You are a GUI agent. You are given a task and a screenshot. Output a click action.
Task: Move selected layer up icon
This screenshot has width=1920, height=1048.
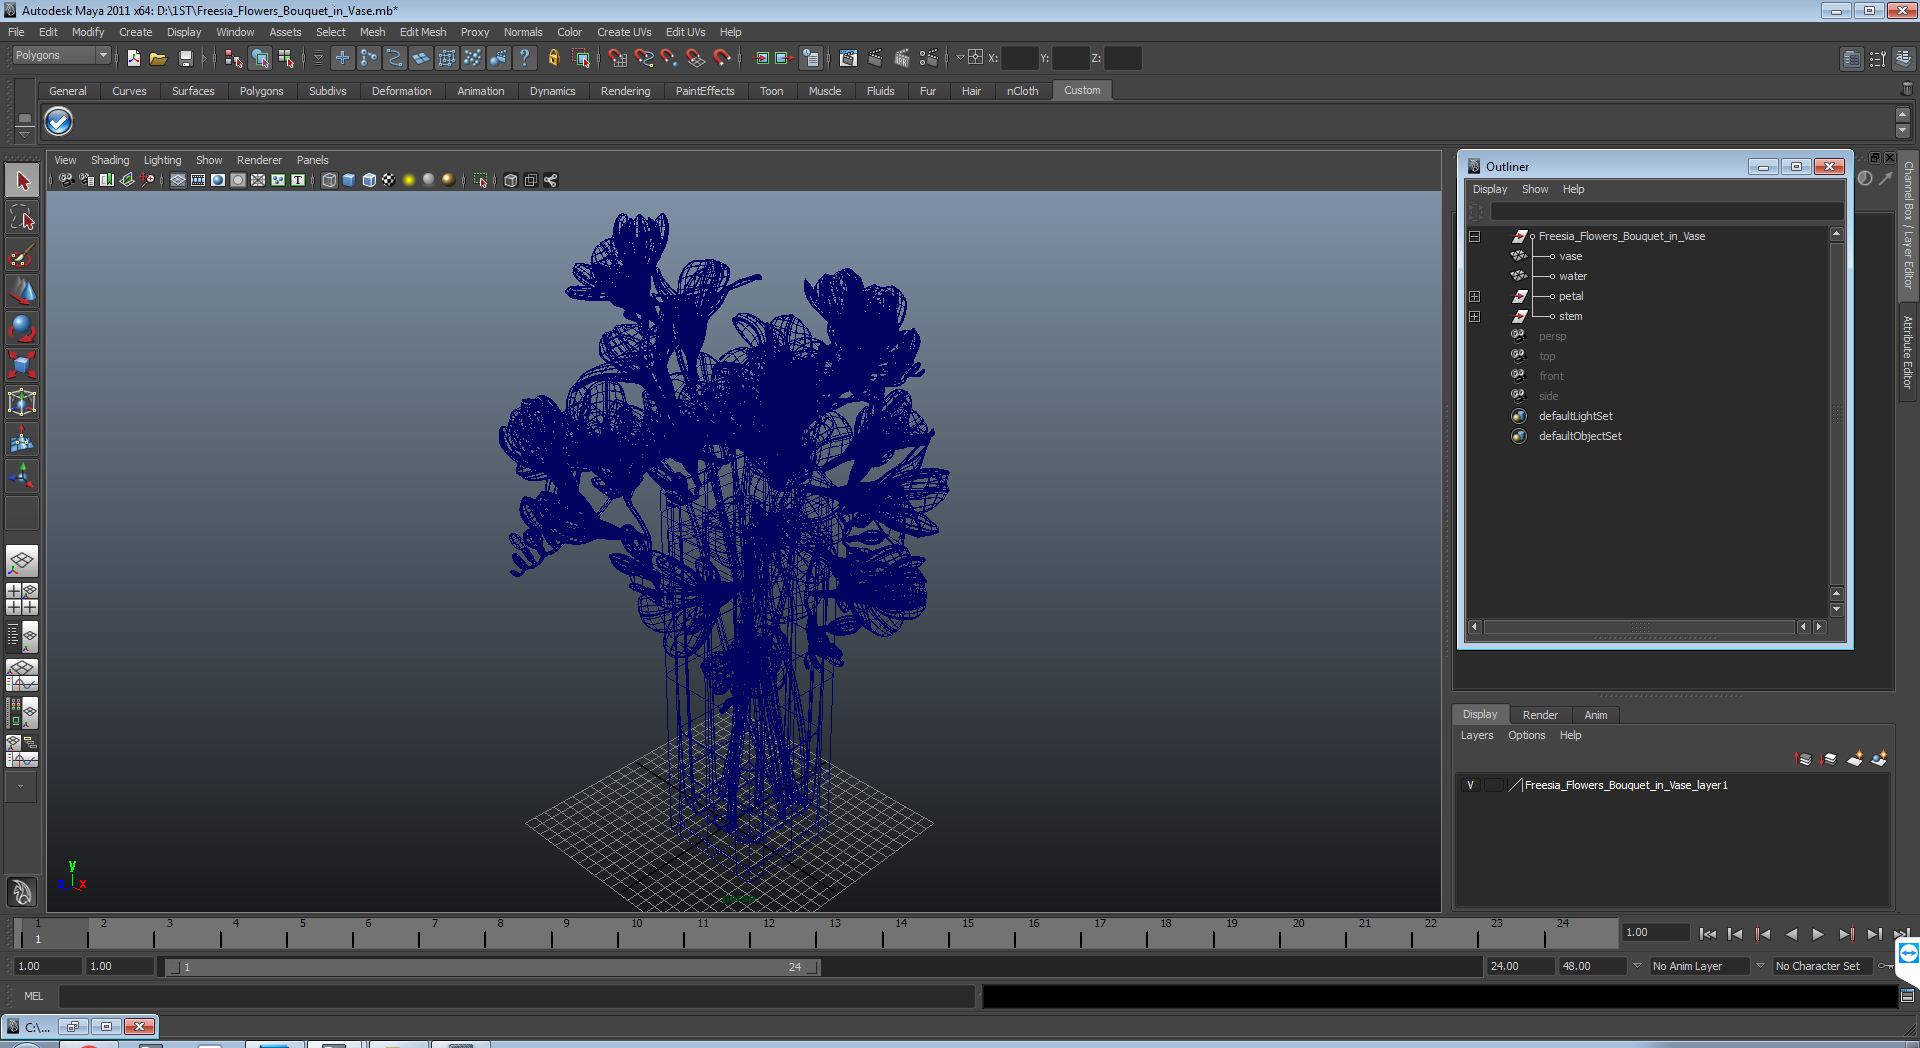tap(1804, 759)
